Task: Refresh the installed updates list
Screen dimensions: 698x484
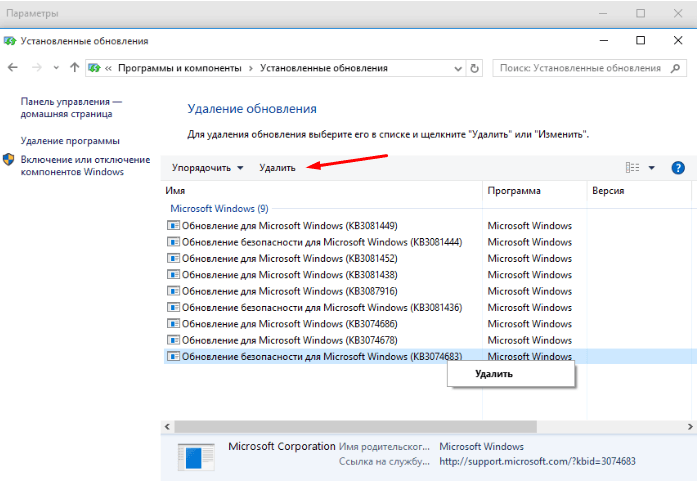Action: click(475, 69)
